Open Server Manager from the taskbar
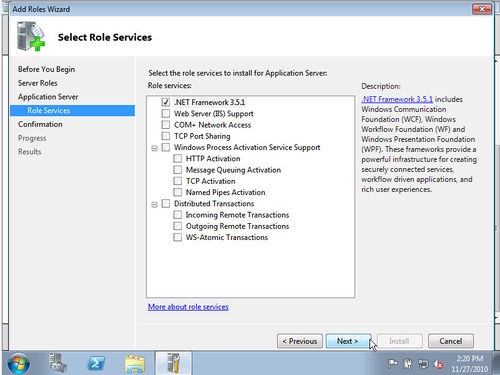Viewport: 500px width, 375px height. pyautogui.click(x=58, y=363)
